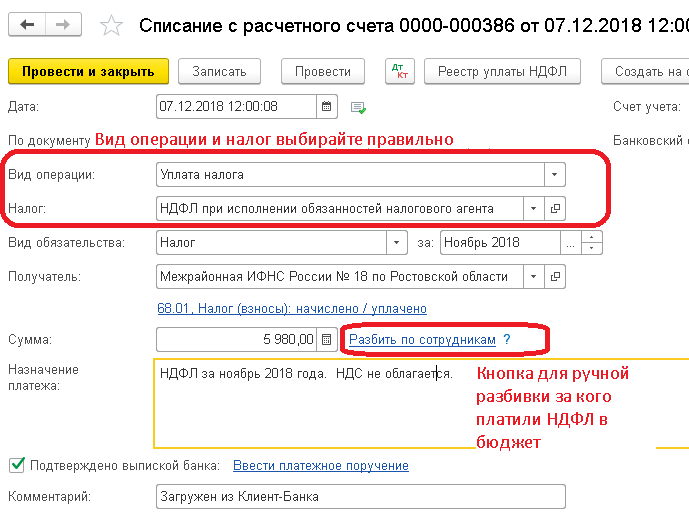Open calculator icon in the Сумма field
Image resolution: width=689 pixels, height=523 pixels.
pyautogui.click(x=327, y=340)
